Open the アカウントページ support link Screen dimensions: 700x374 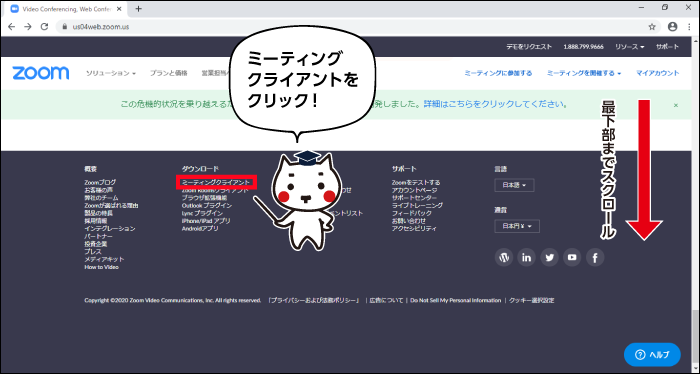coord(415,190)
